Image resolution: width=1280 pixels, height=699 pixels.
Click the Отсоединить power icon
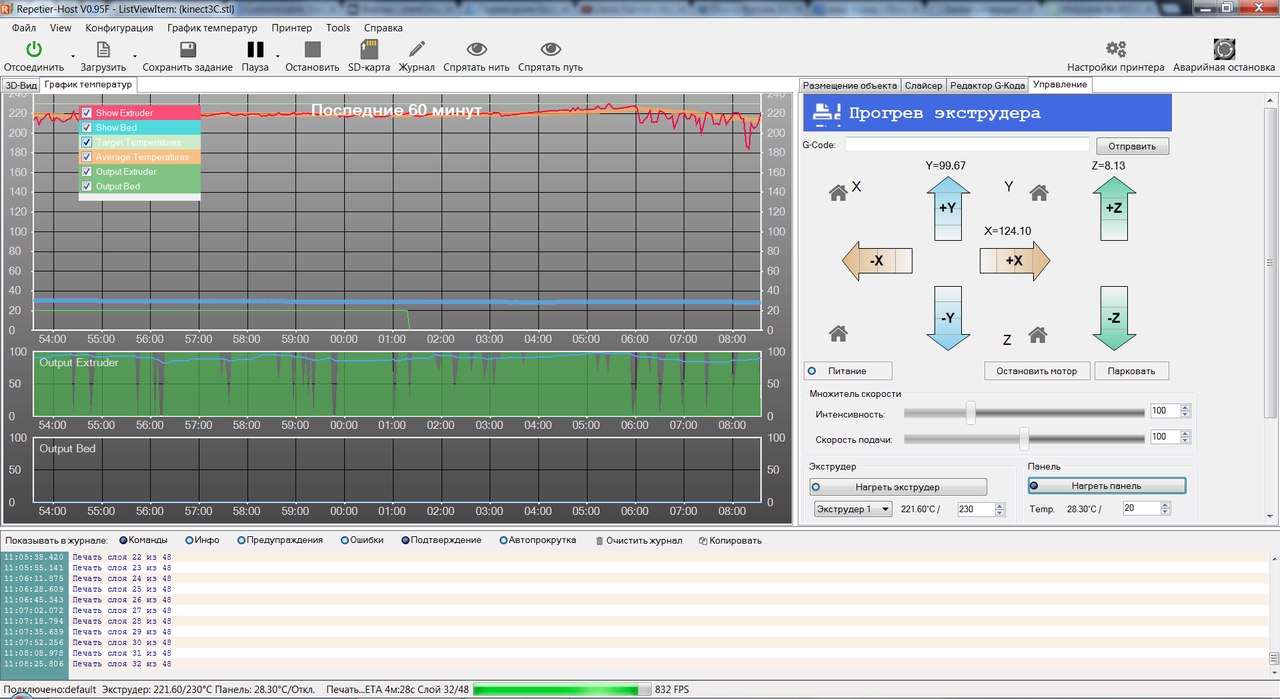[34, 49]
